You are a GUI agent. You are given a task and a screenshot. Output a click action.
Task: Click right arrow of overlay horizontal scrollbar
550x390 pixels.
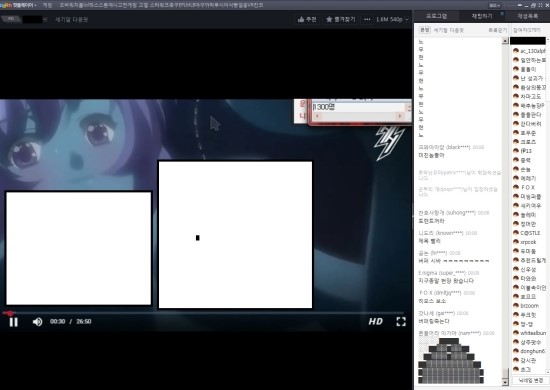(x=400, y=116)
